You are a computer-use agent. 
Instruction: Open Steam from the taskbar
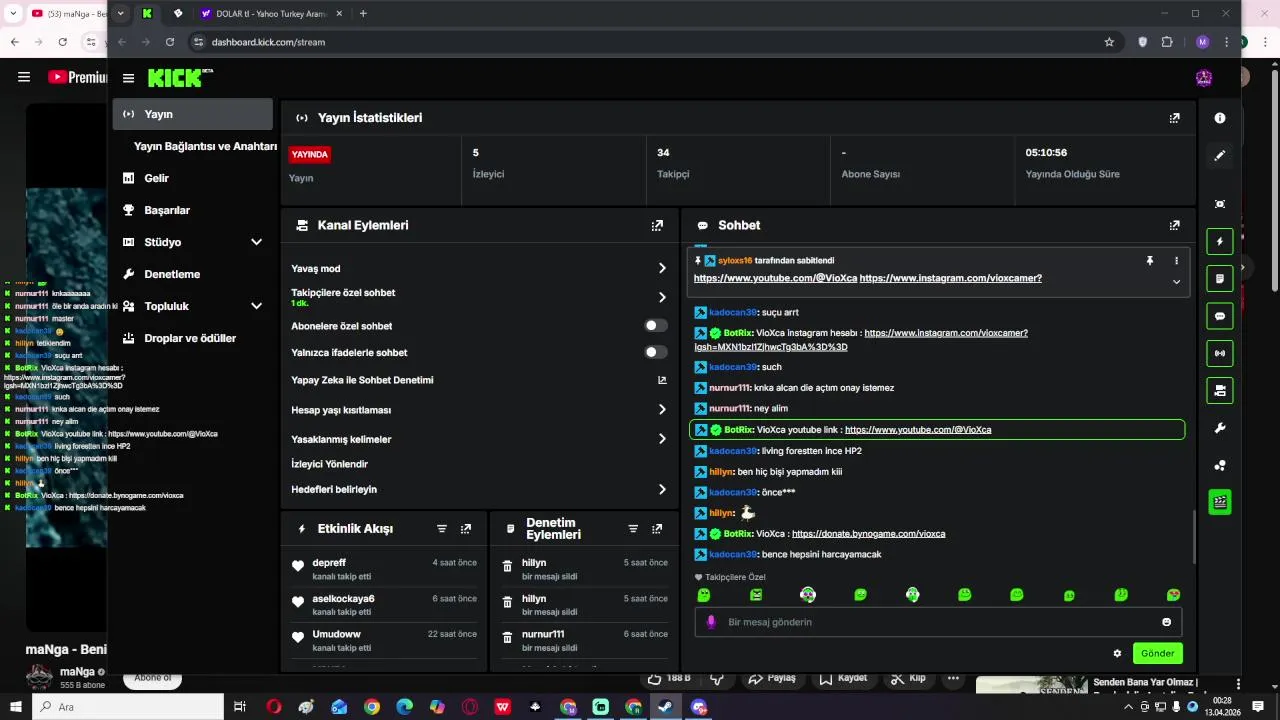pos(666,707)
